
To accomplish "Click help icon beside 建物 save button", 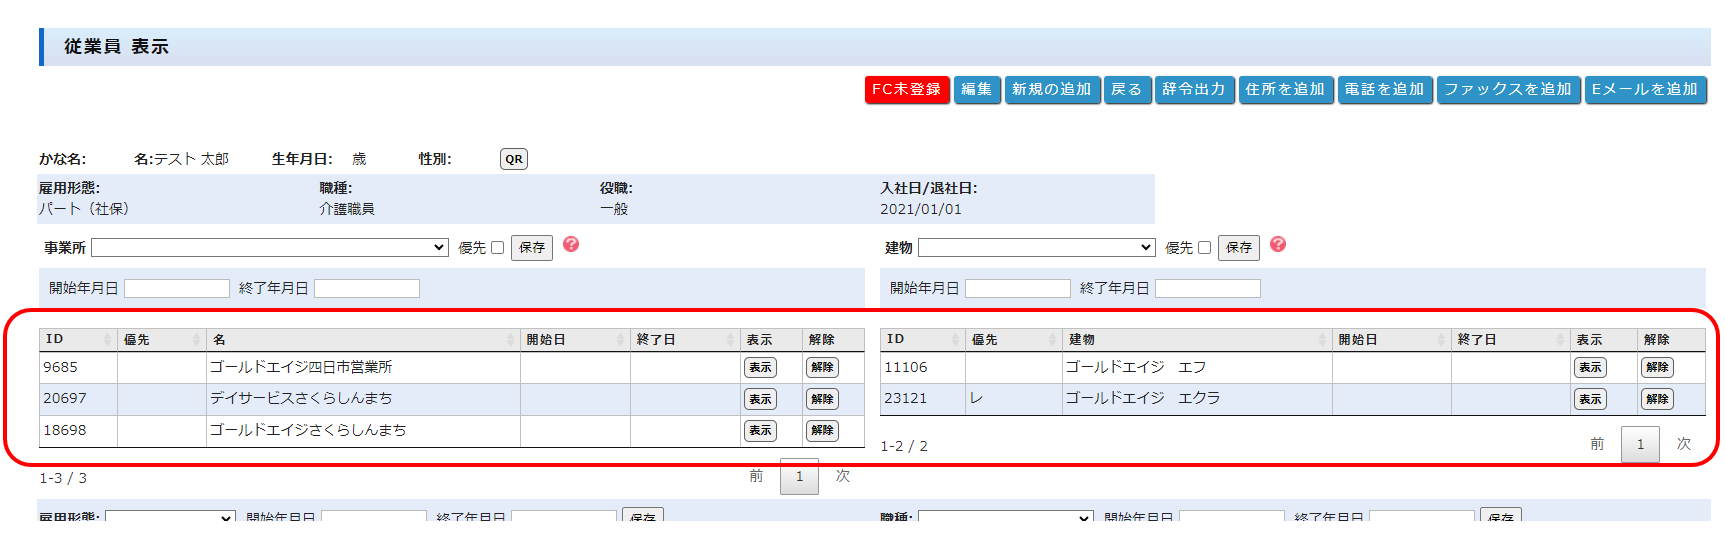I will click(x=1277, y=245).
